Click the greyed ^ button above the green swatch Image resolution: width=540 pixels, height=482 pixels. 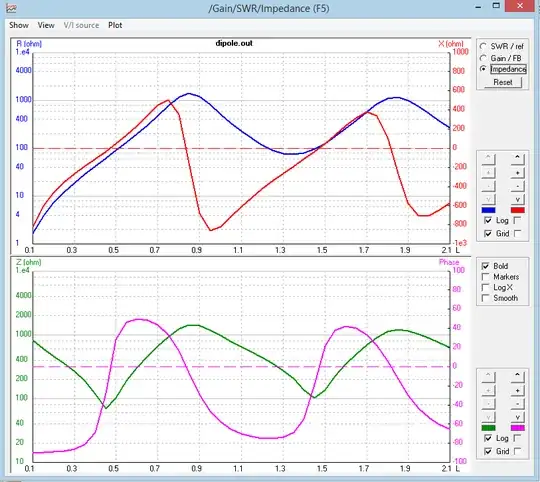488,377
